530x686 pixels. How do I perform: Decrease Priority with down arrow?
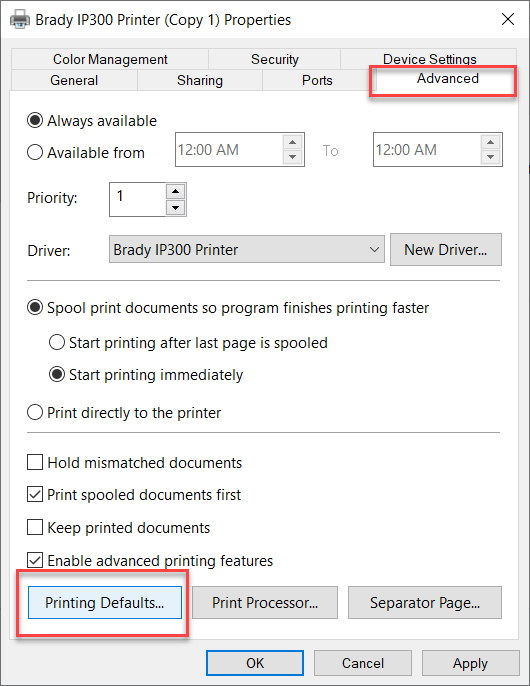click(175, 207)
